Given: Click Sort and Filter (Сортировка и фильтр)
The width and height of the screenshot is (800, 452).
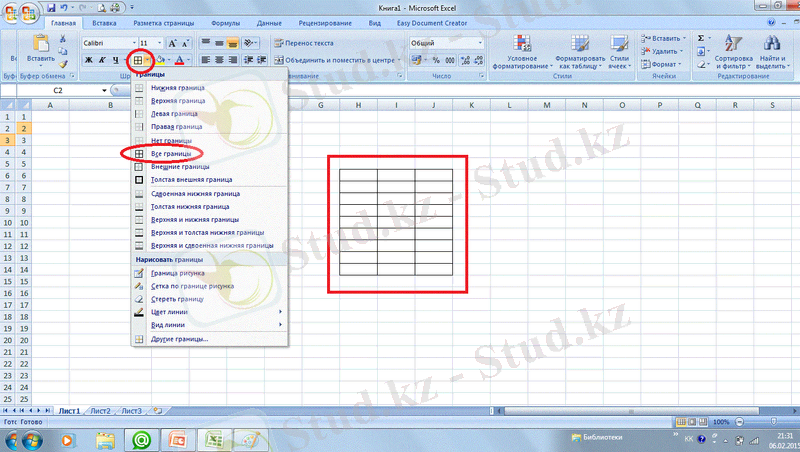Looking at the screenshot, I should (x=733, y=52).
